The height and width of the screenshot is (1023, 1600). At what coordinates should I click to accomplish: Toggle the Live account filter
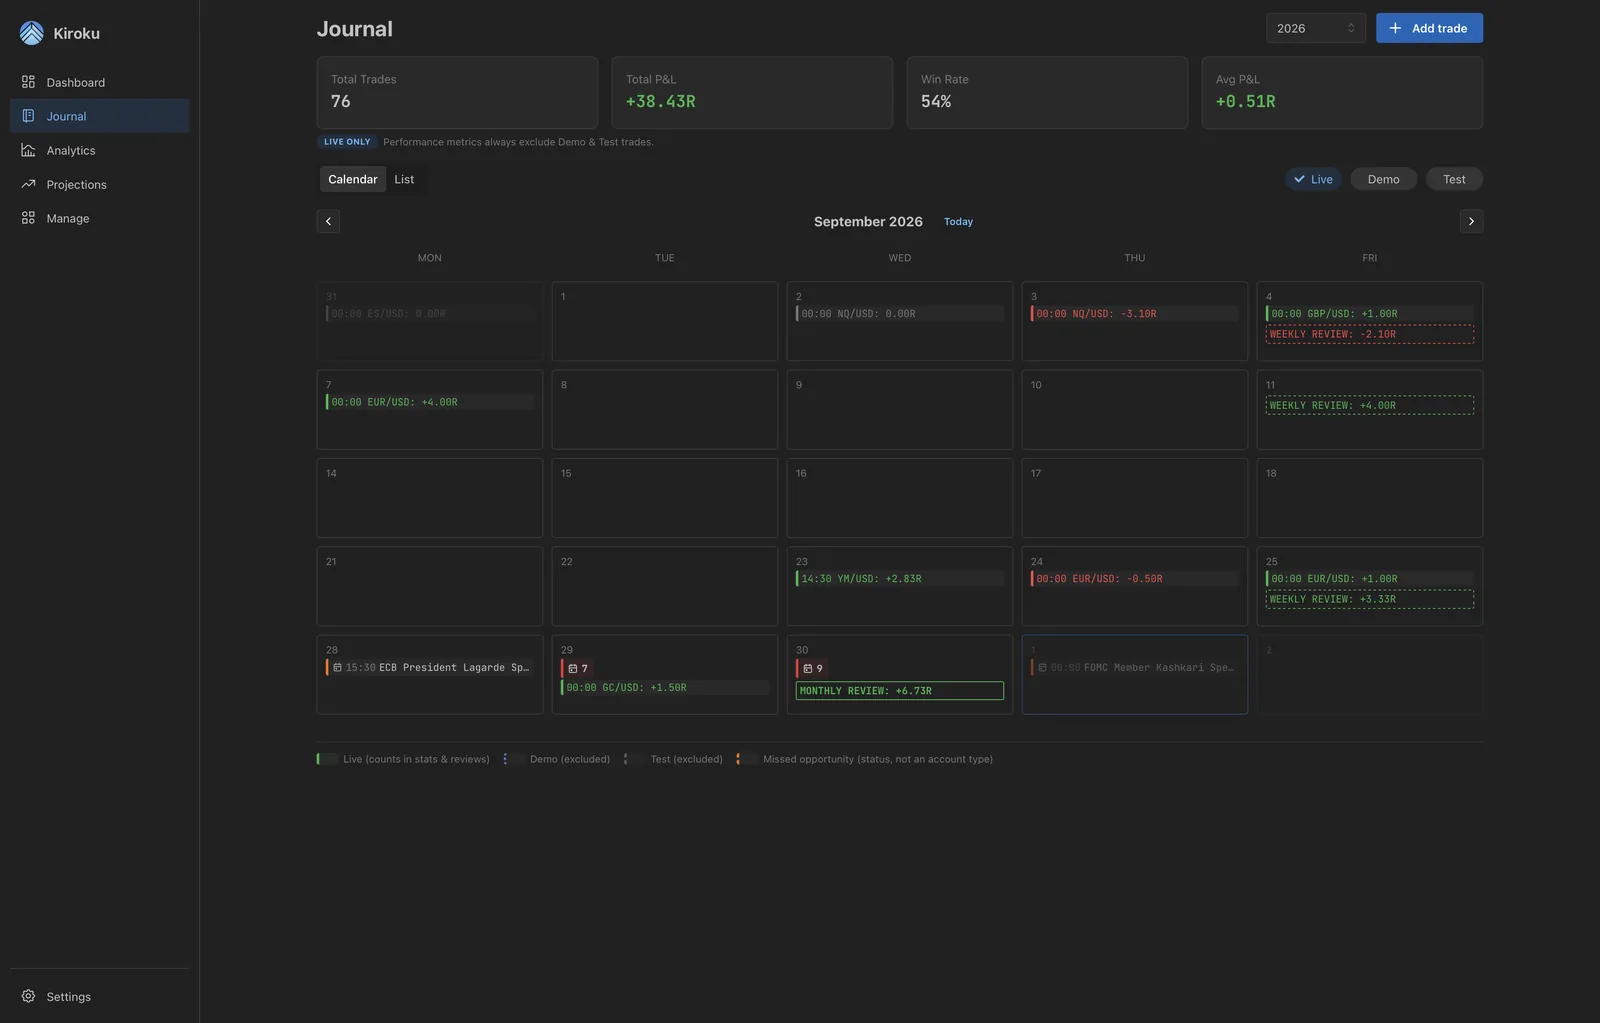tap(1313, 179)
